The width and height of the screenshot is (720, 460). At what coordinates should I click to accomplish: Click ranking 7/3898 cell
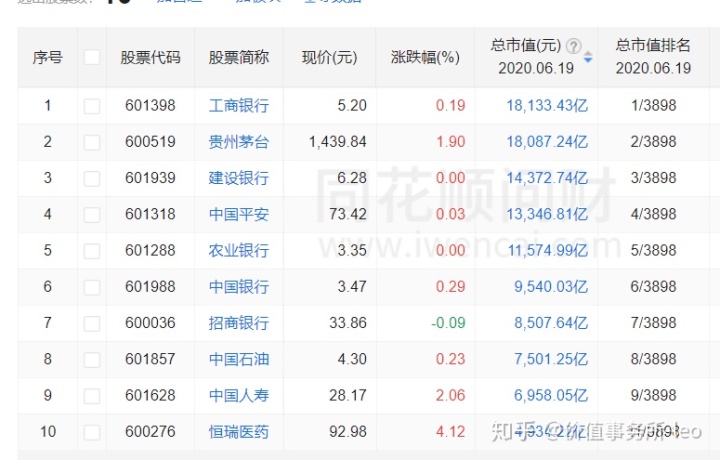tap(653, 323)
